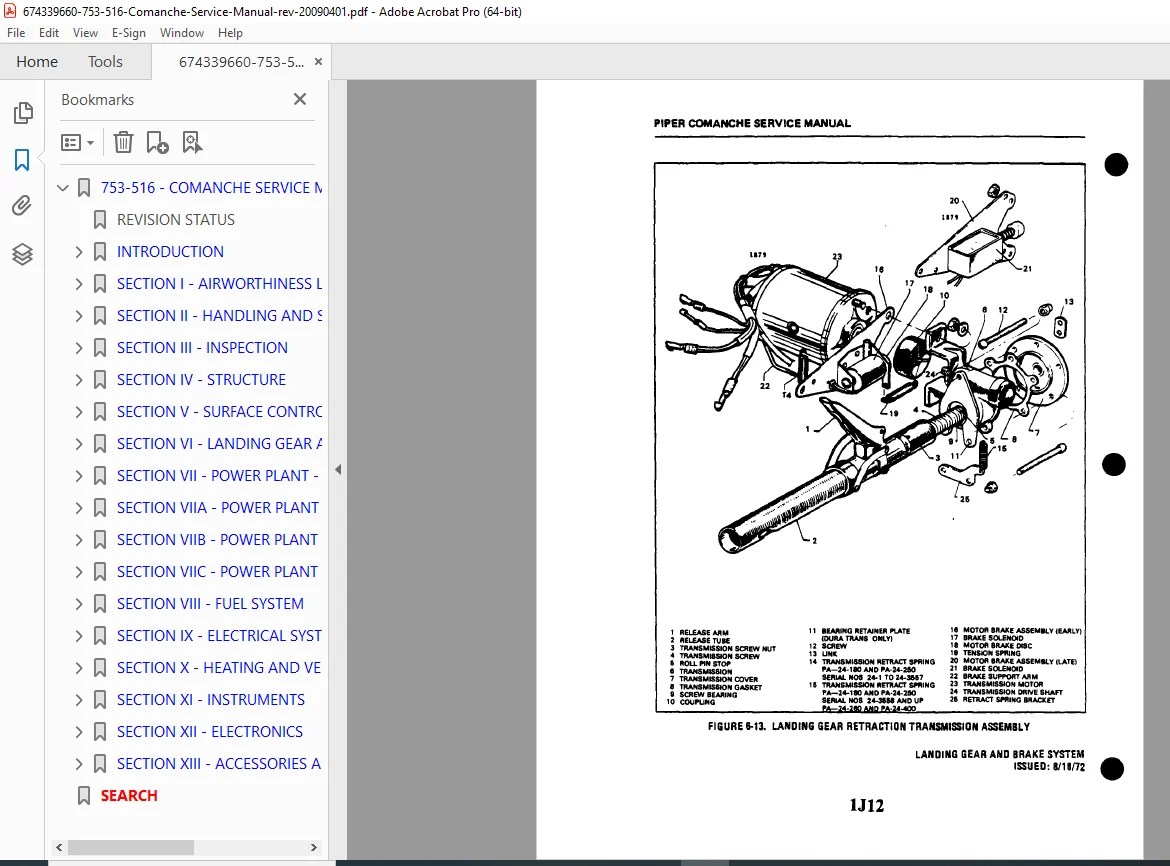
Task: Click bookmark icon beside the INTRODUCTION entry
Action: pos(100,252)
